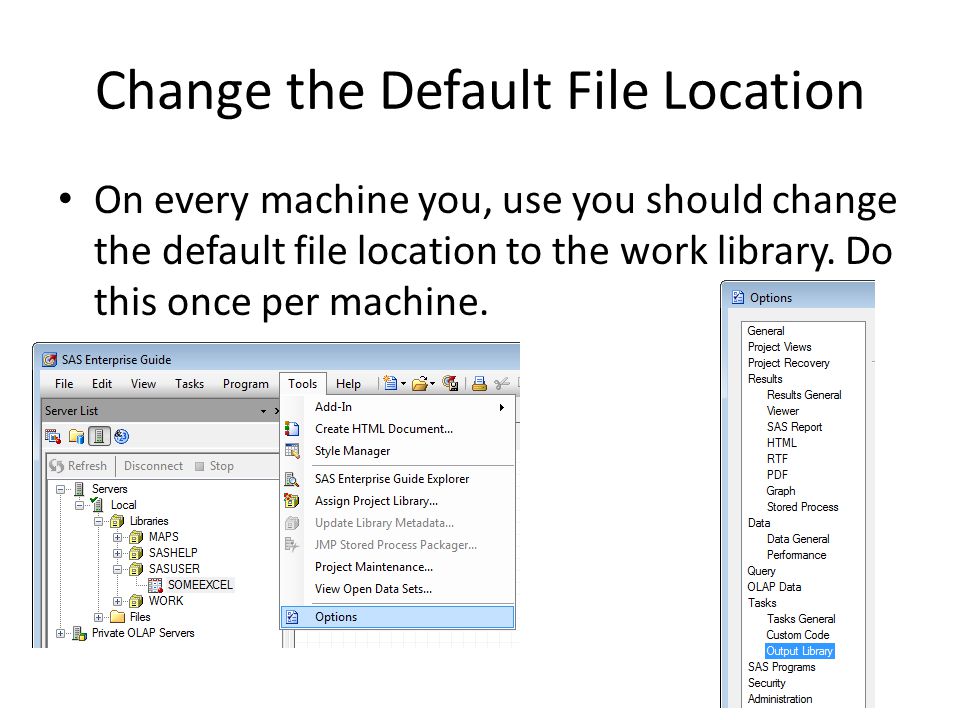Open the Help menu
Screen dimensions: 960x720
click(x=348, y=384)
